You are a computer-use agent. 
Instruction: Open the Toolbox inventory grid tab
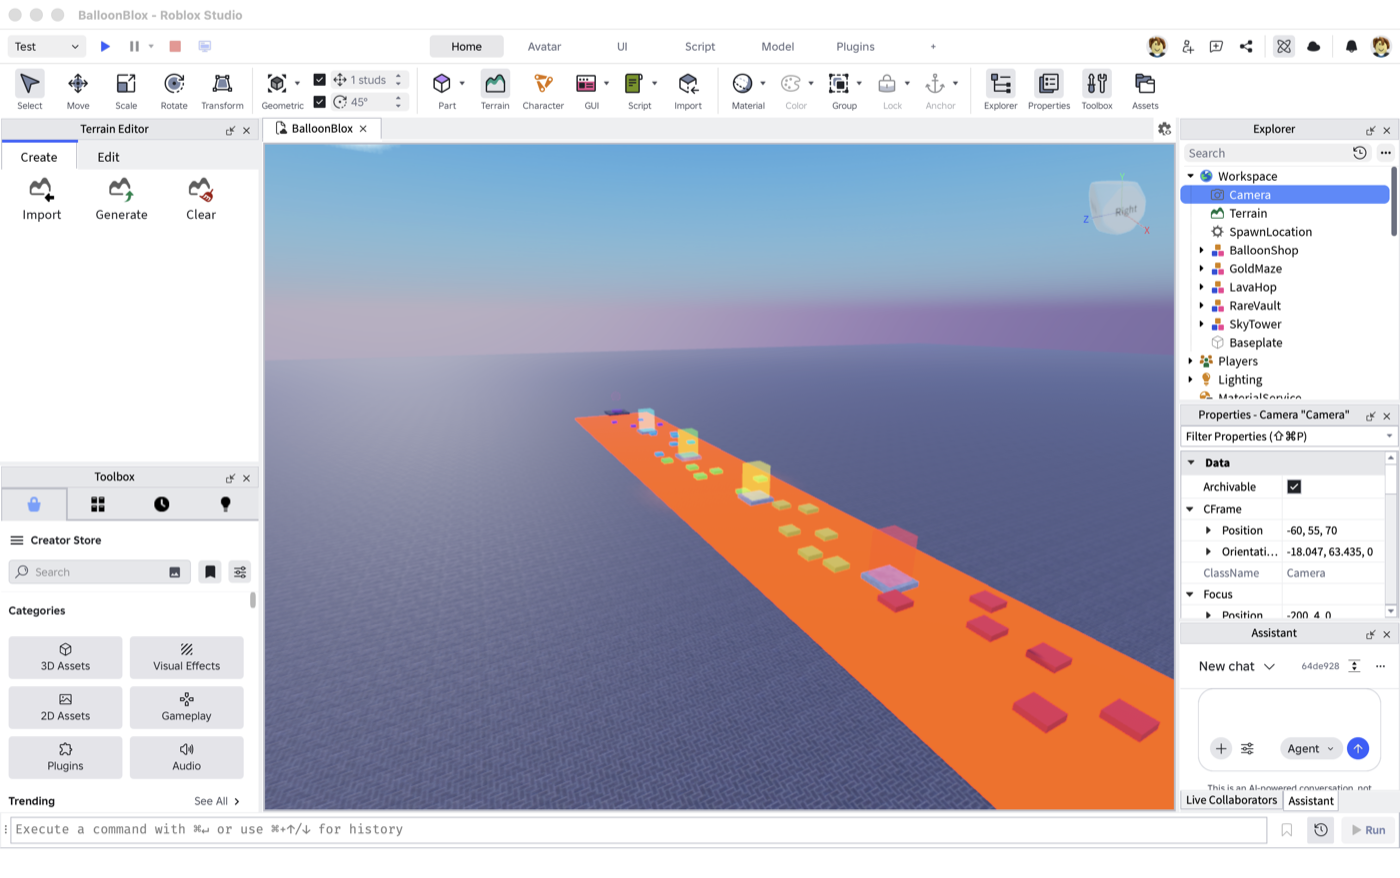(98, 505)
